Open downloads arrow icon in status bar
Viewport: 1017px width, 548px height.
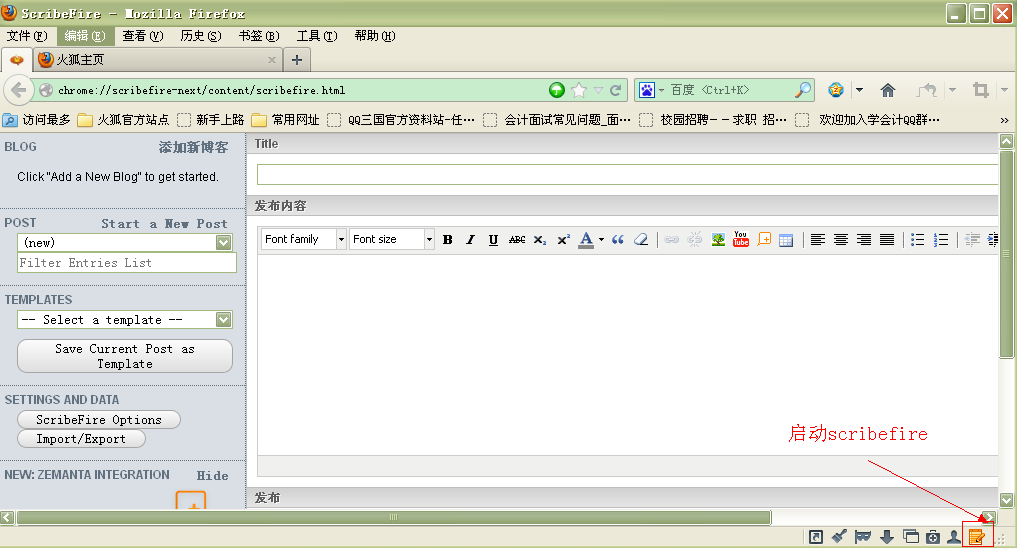click(886, 537)
